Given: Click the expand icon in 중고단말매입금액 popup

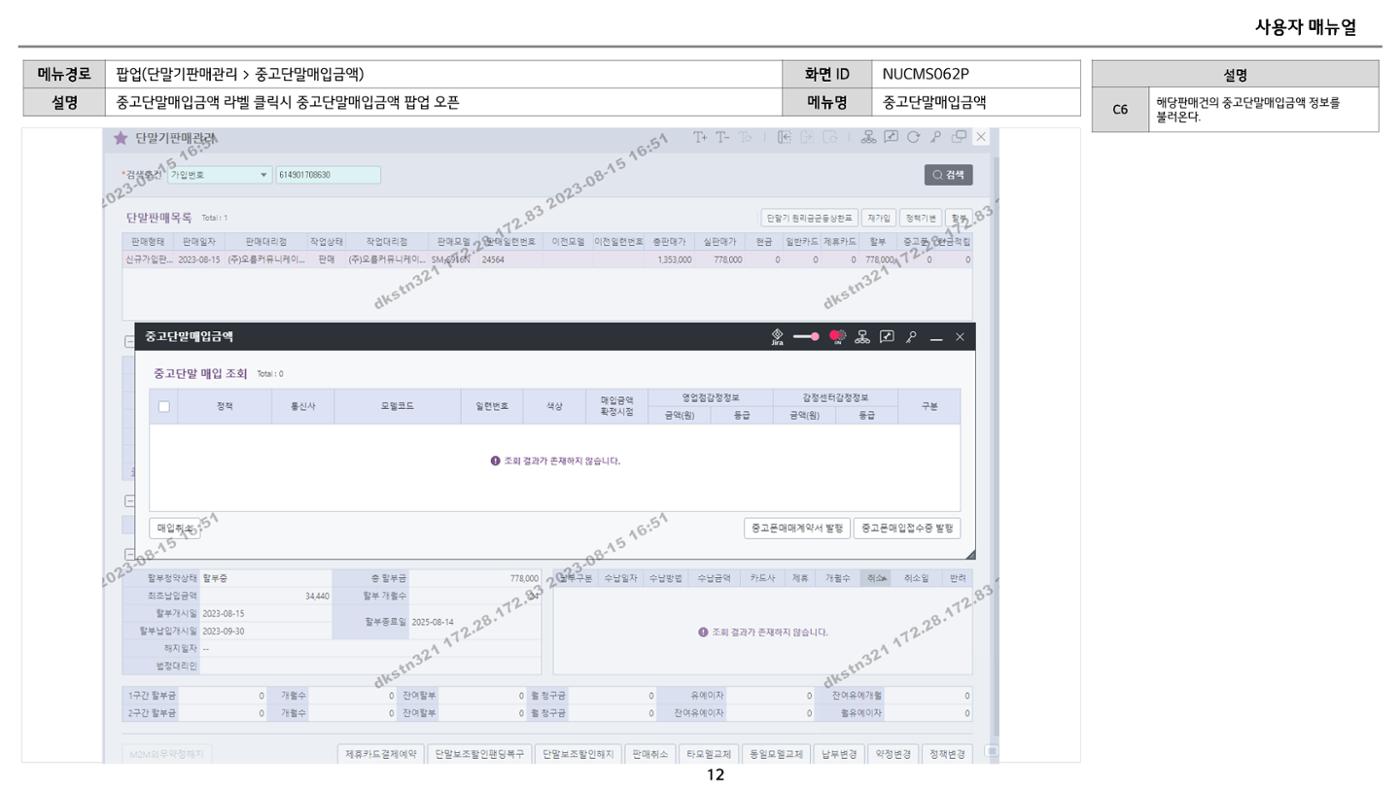Looking at the screenshot, I should (887, 338).
